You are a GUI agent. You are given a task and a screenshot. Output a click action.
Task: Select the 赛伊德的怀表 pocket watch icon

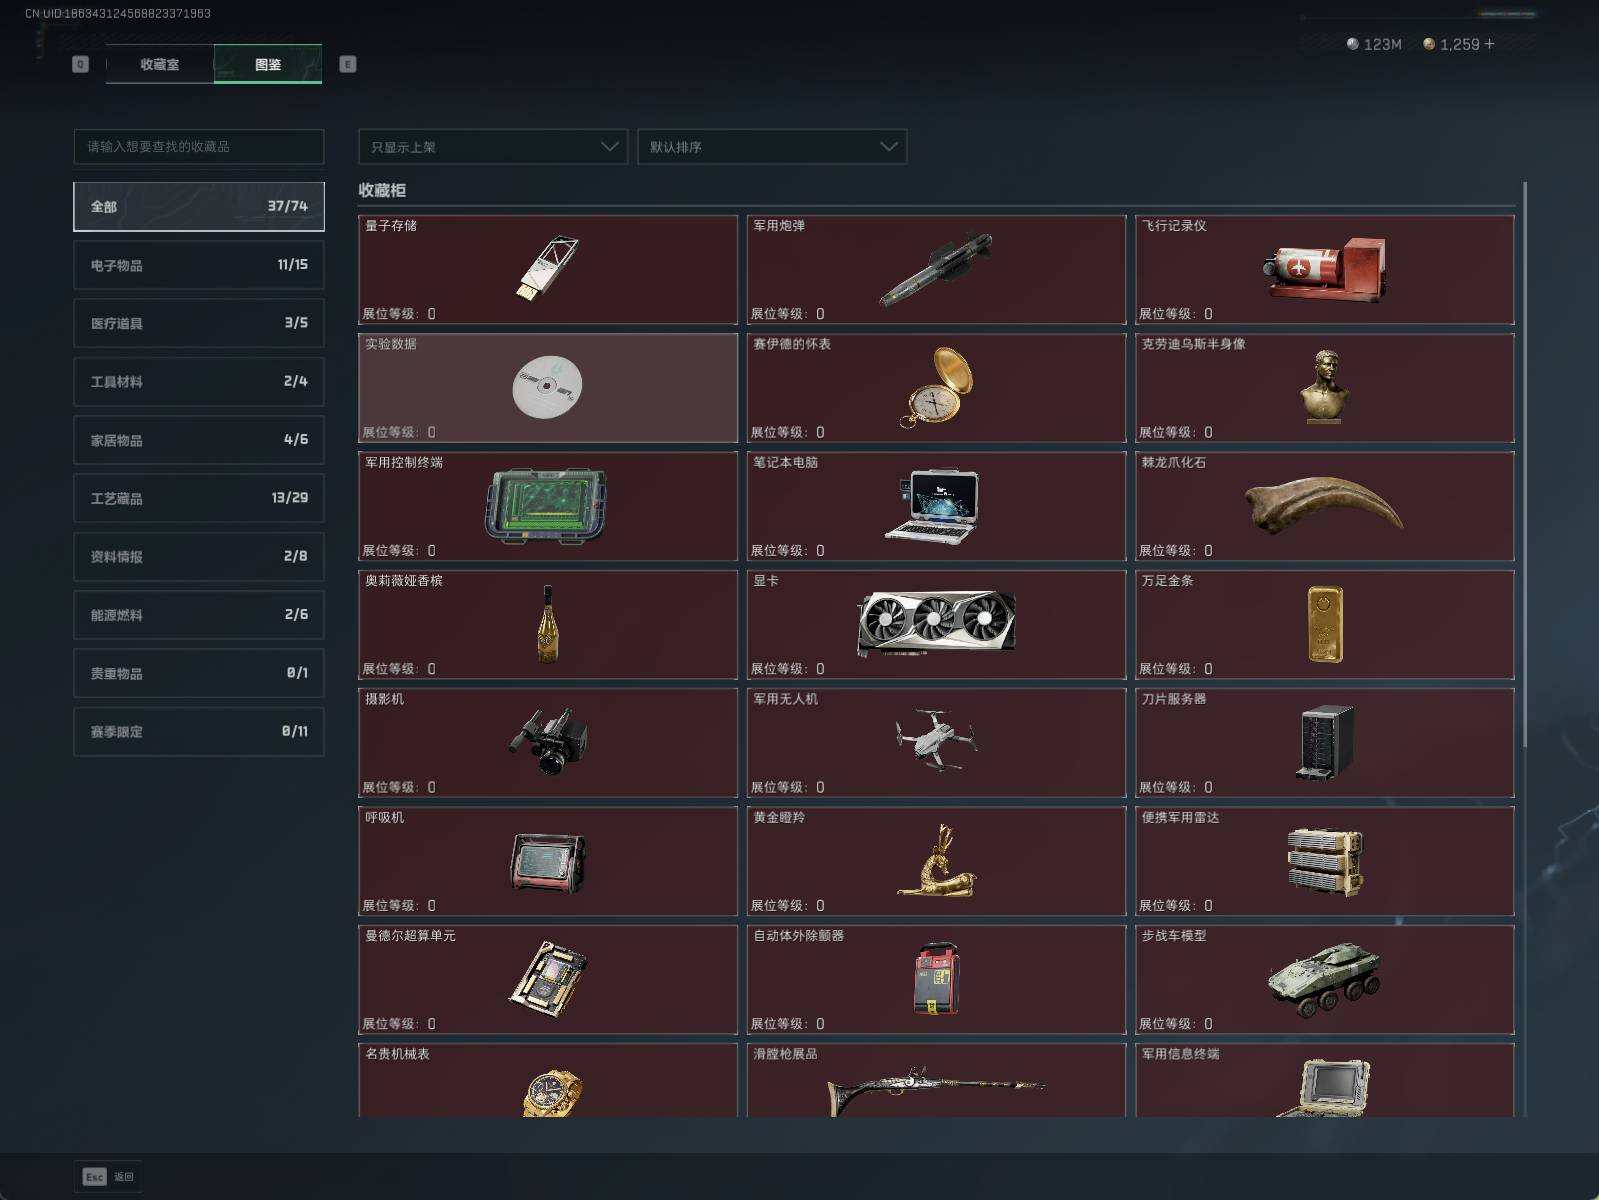click(936, 387)
